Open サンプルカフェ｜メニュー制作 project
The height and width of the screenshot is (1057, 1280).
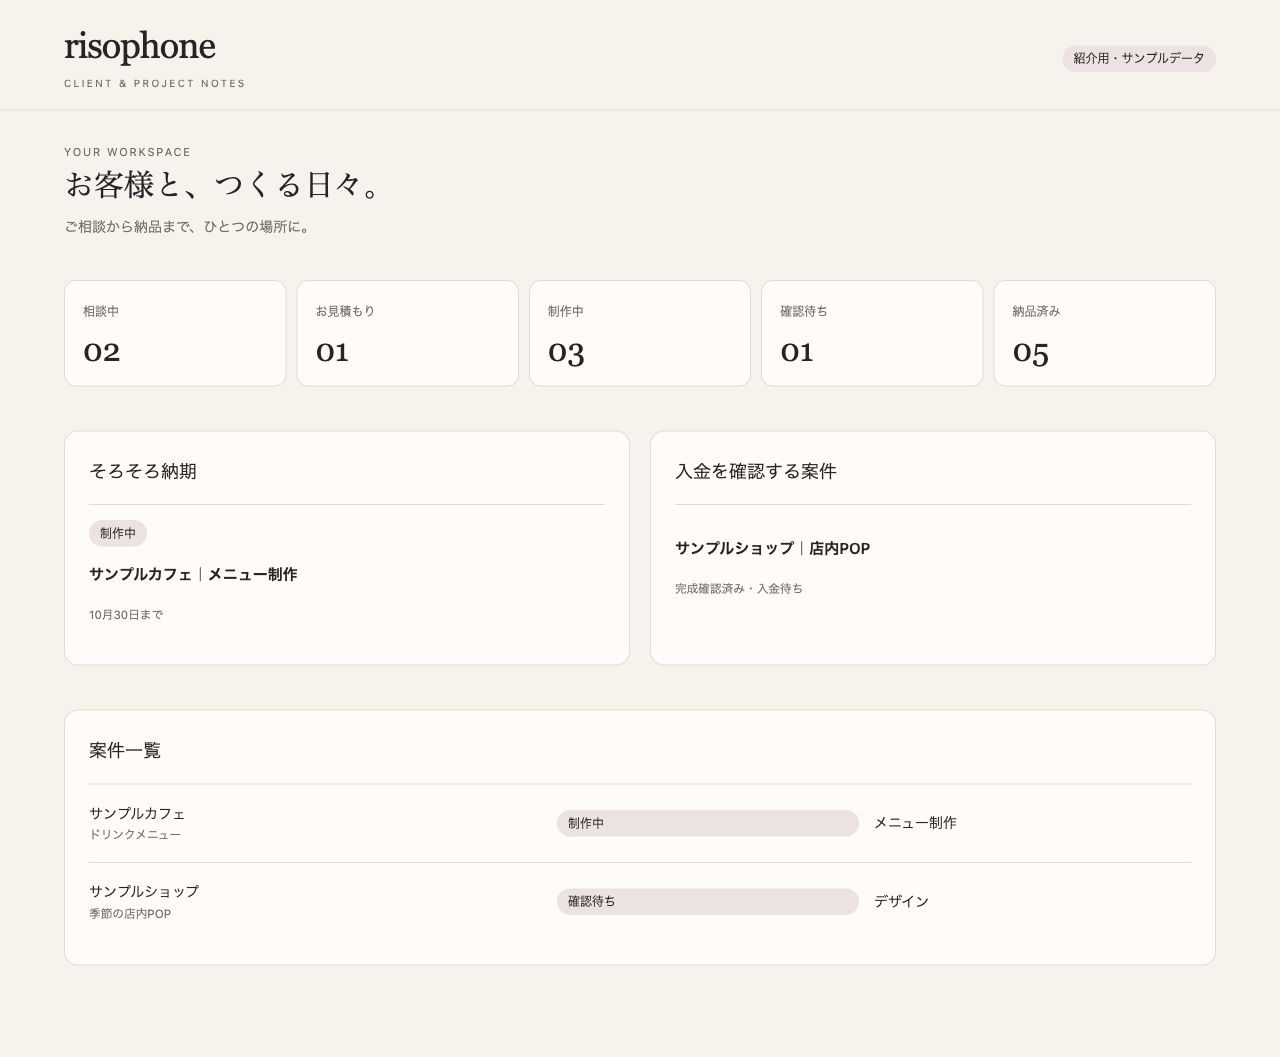(x=193, y=574)
